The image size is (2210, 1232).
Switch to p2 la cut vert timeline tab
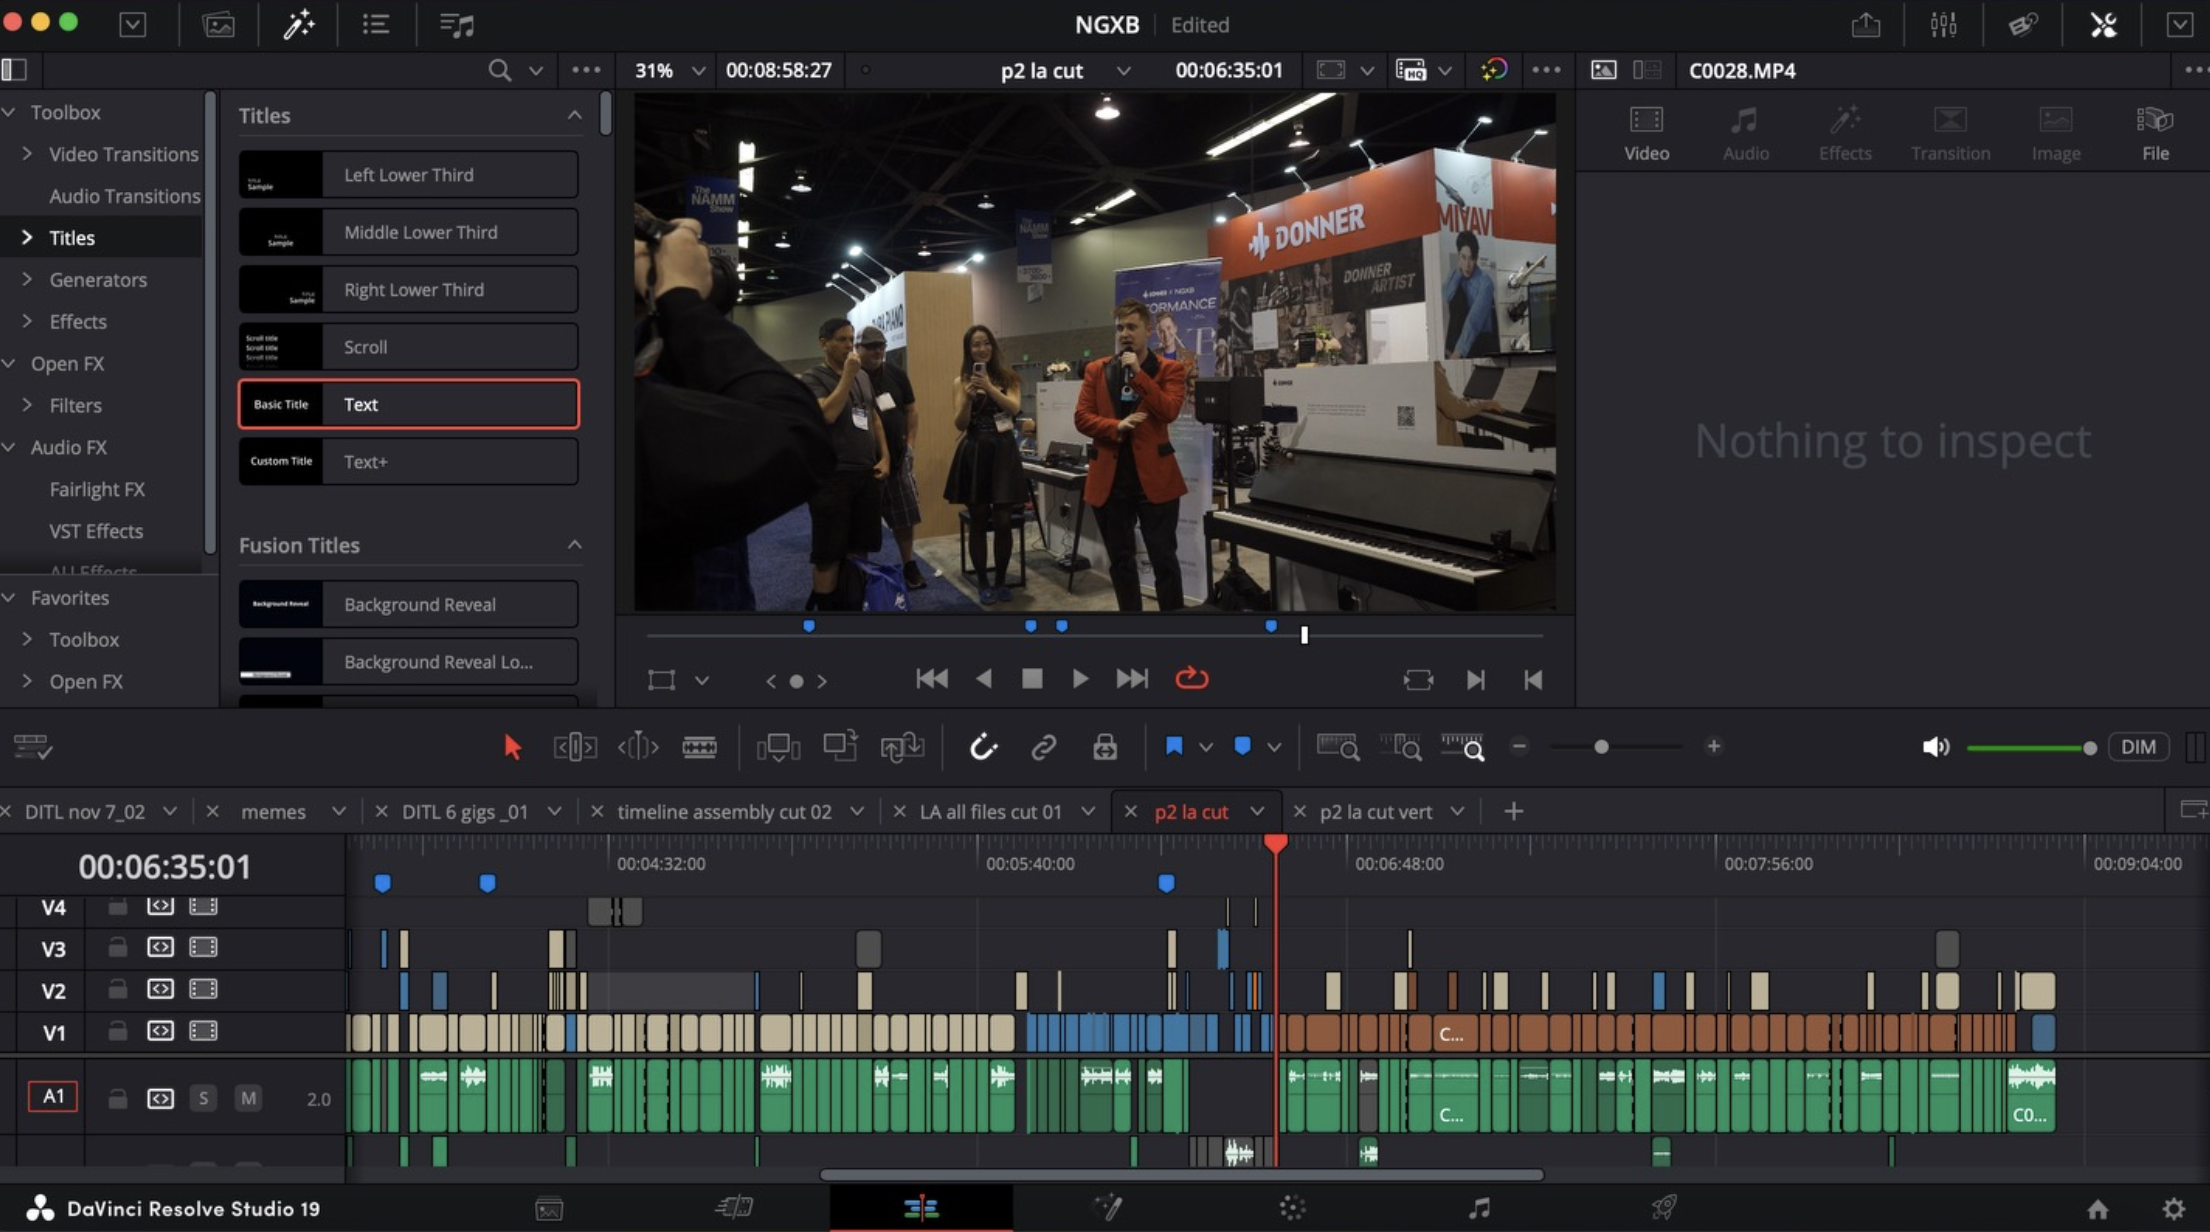click(x=1375, y=812)
